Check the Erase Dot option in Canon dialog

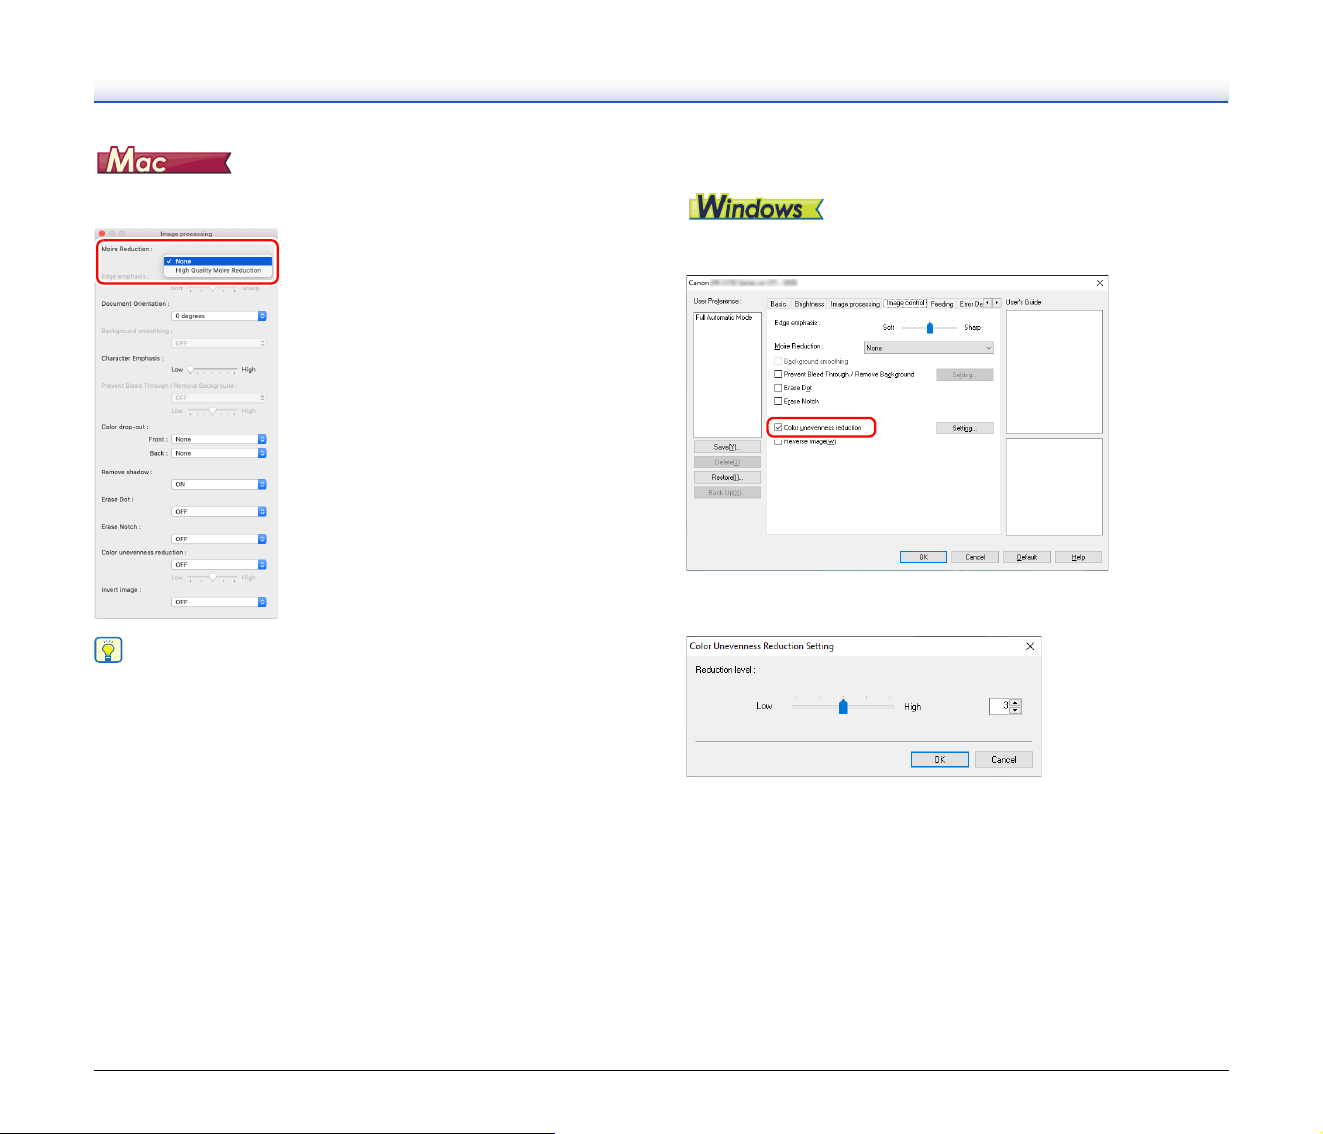pyautogui.click(x=778, y=388)
